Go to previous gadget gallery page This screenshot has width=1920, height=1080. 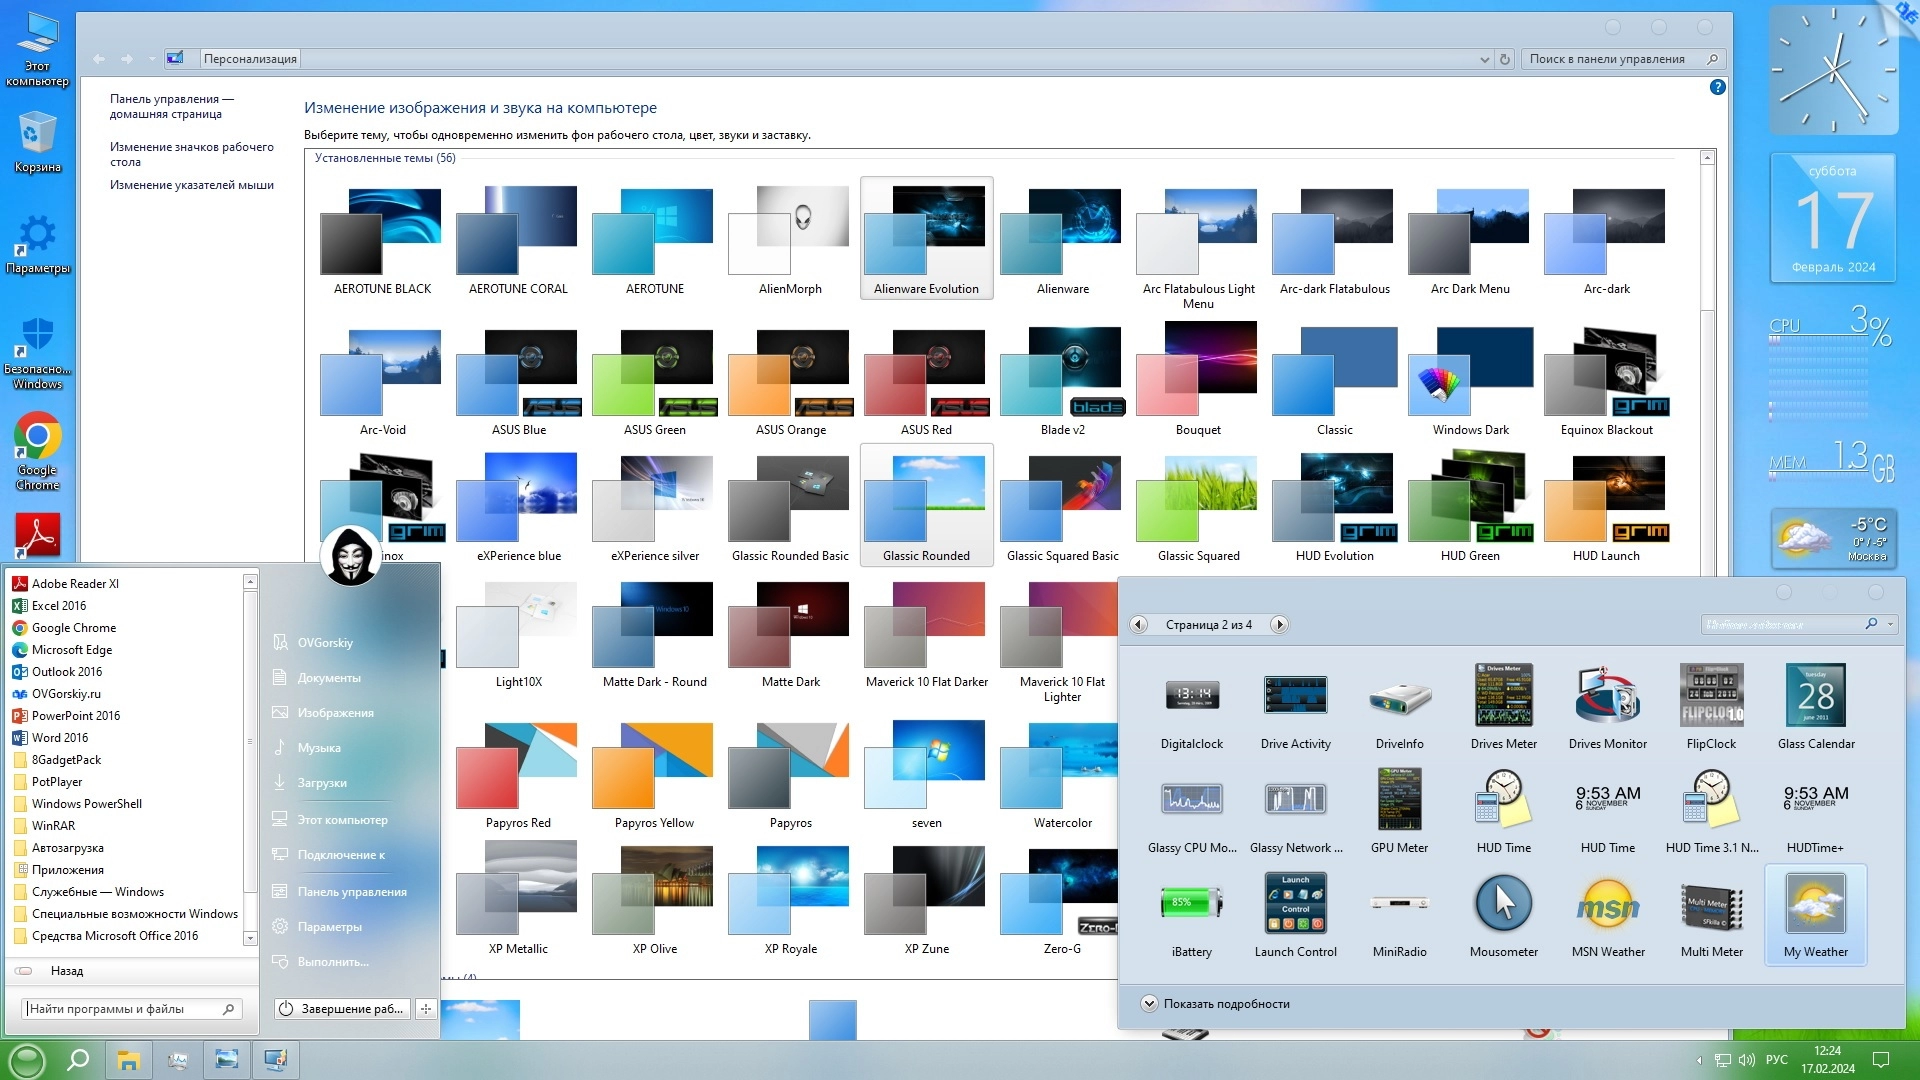click(1138, 625)
